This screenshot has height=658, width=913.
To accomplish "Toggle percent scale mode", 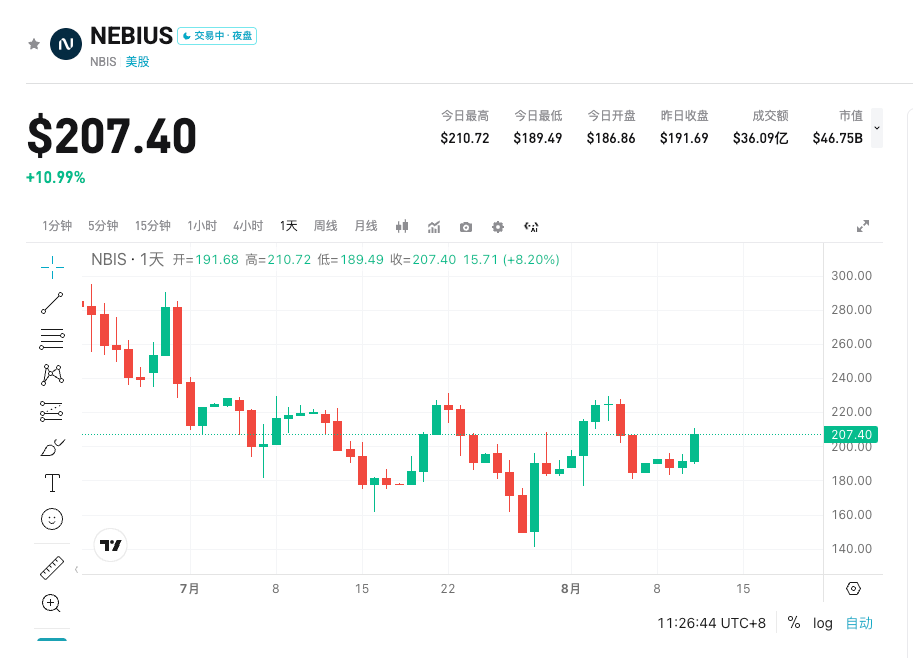I will tap(794, 622).
